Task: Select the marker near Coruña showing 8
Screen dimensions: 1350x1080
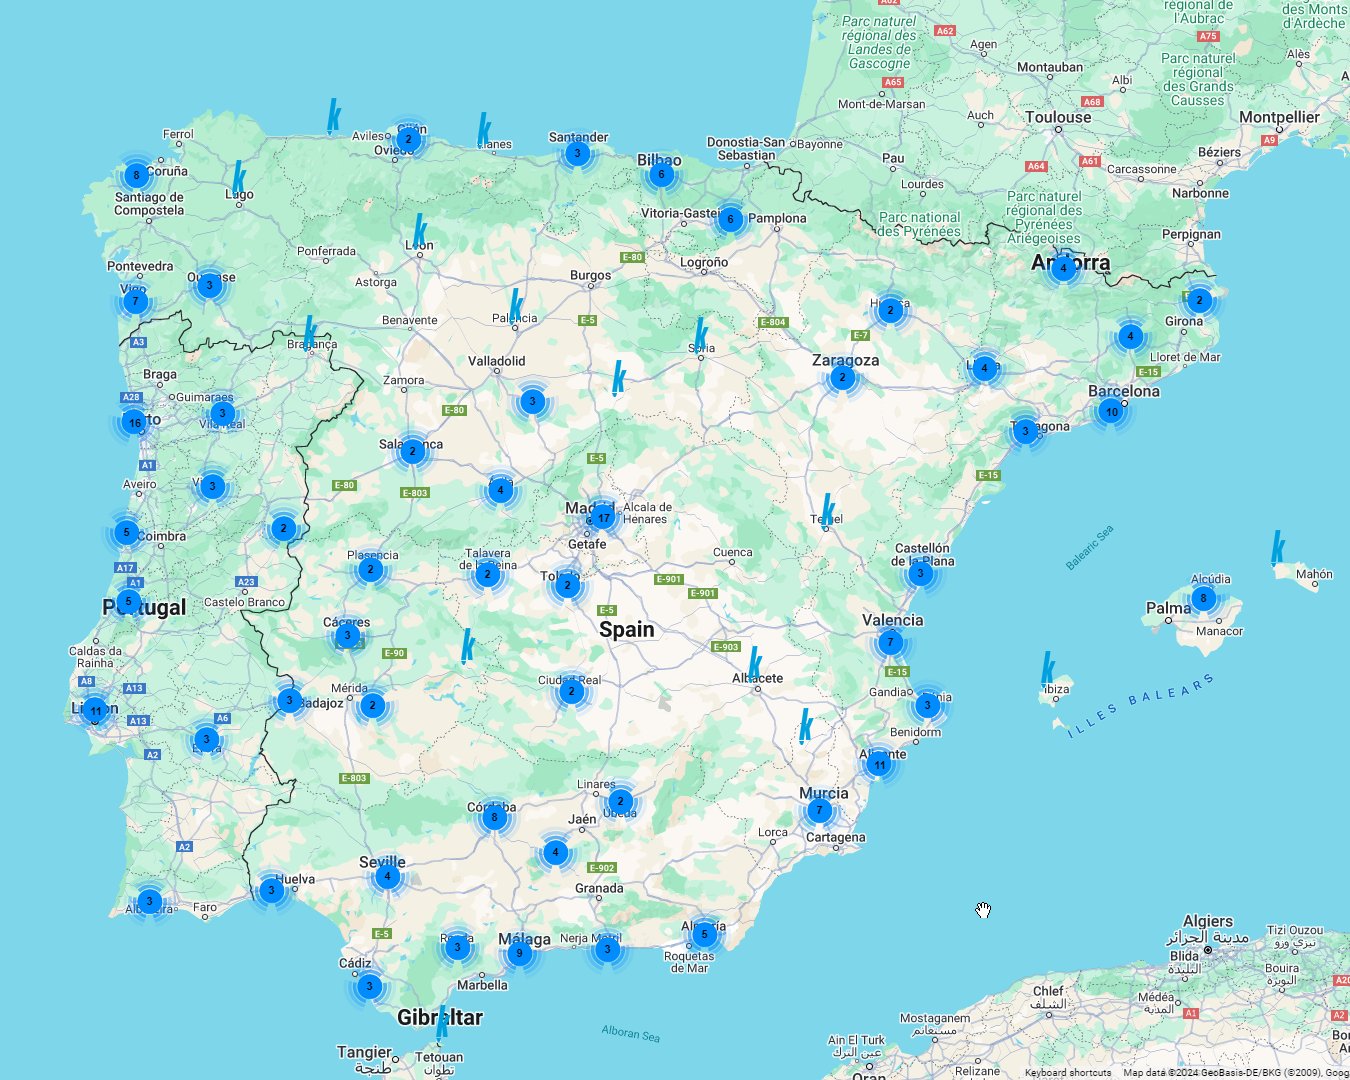Action: click(135, 174)
